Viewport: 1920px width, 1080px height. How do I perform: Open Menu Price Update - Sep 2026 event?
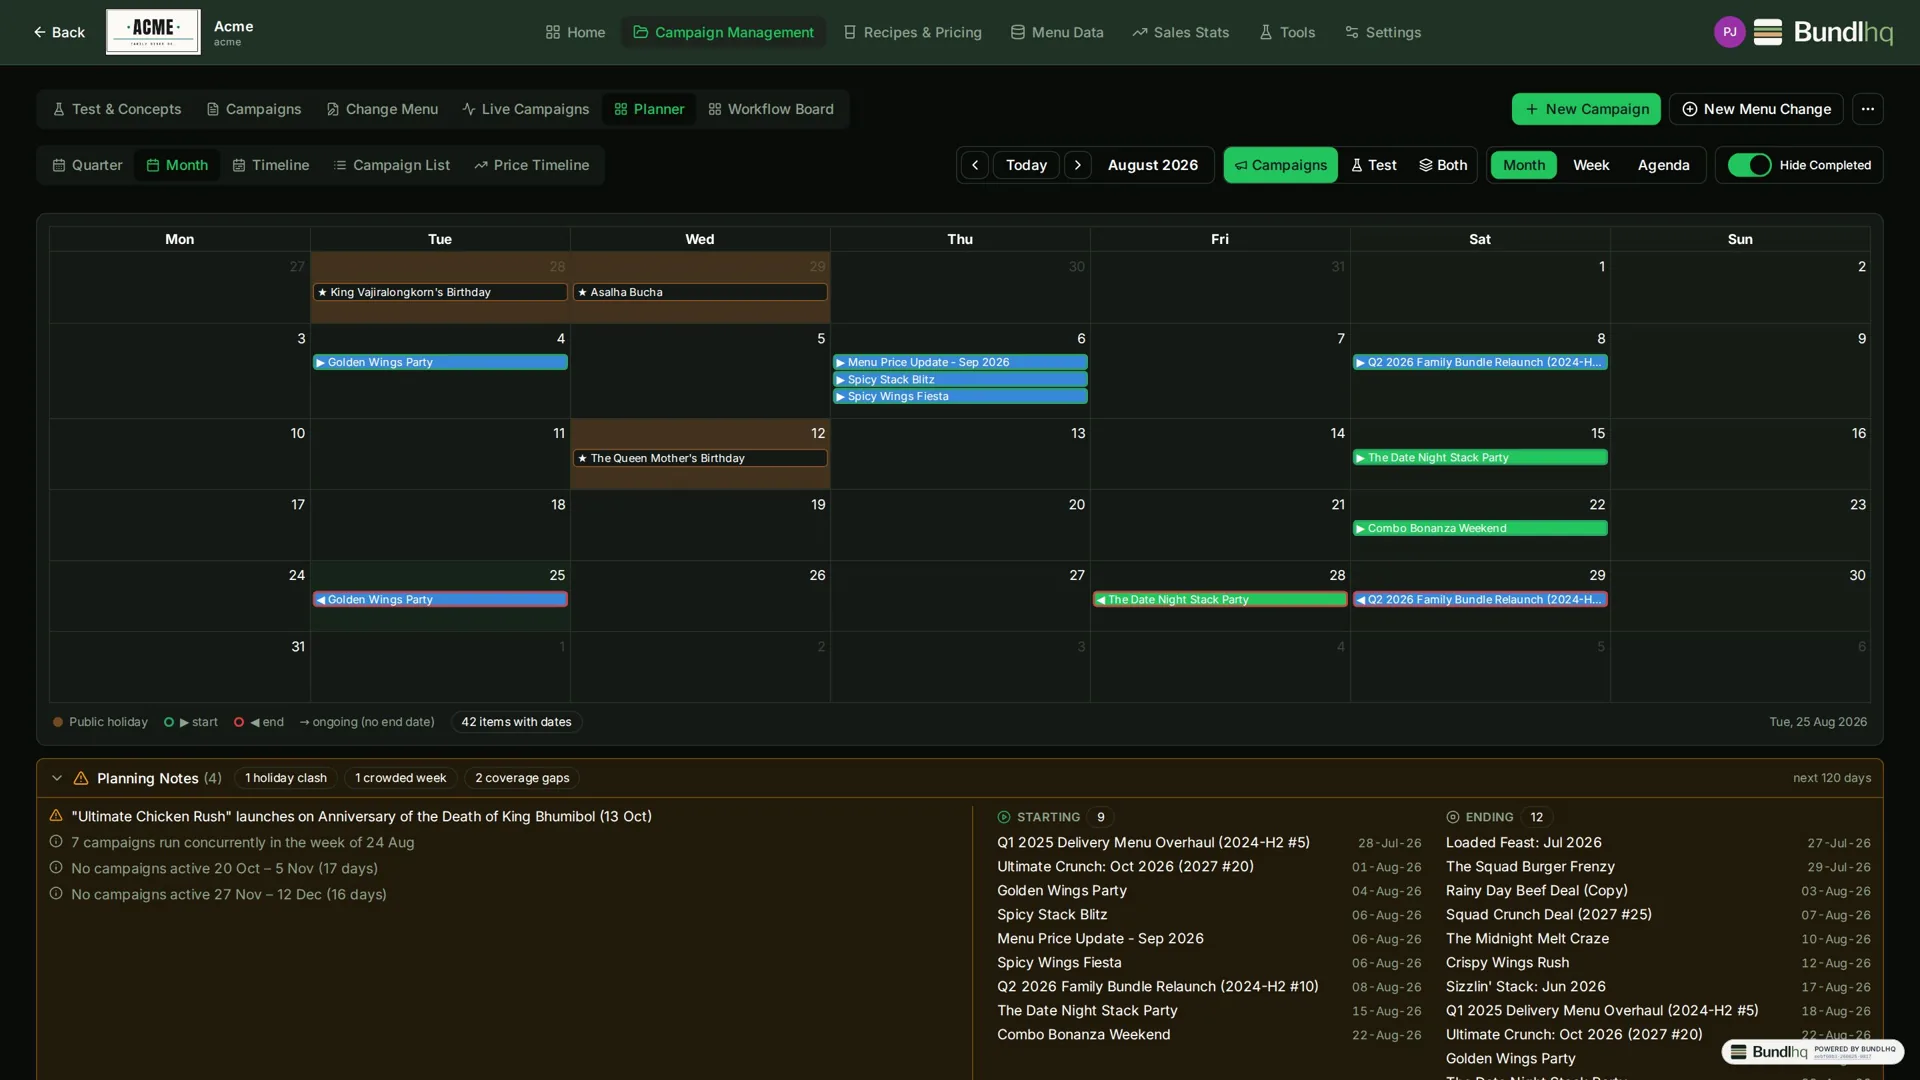pyautogui.click(x=960, y=362)
